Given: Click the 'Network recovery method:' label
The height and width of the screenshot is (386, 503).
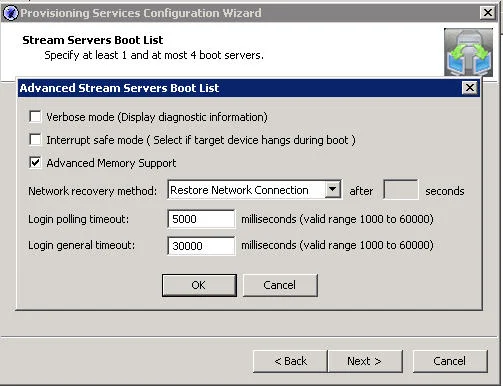Looking at the screenshot, I should click(x=92, y=191).
